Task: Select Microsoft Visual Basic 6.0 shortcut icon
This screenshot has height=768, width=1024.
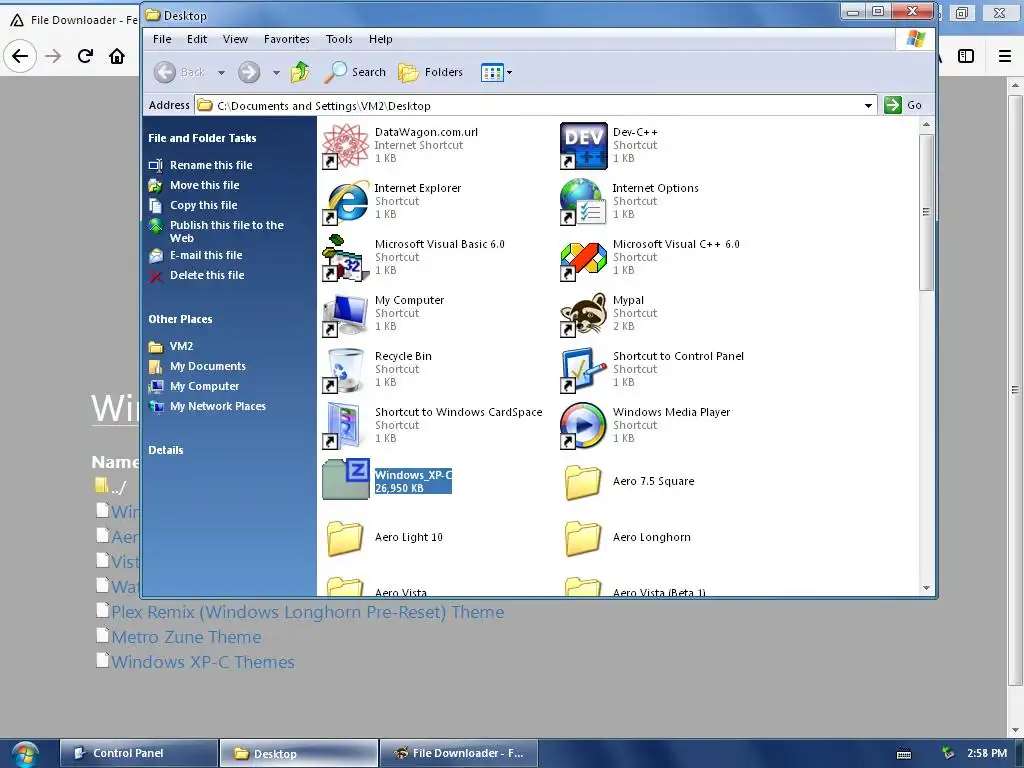Action: coord(345,258)
